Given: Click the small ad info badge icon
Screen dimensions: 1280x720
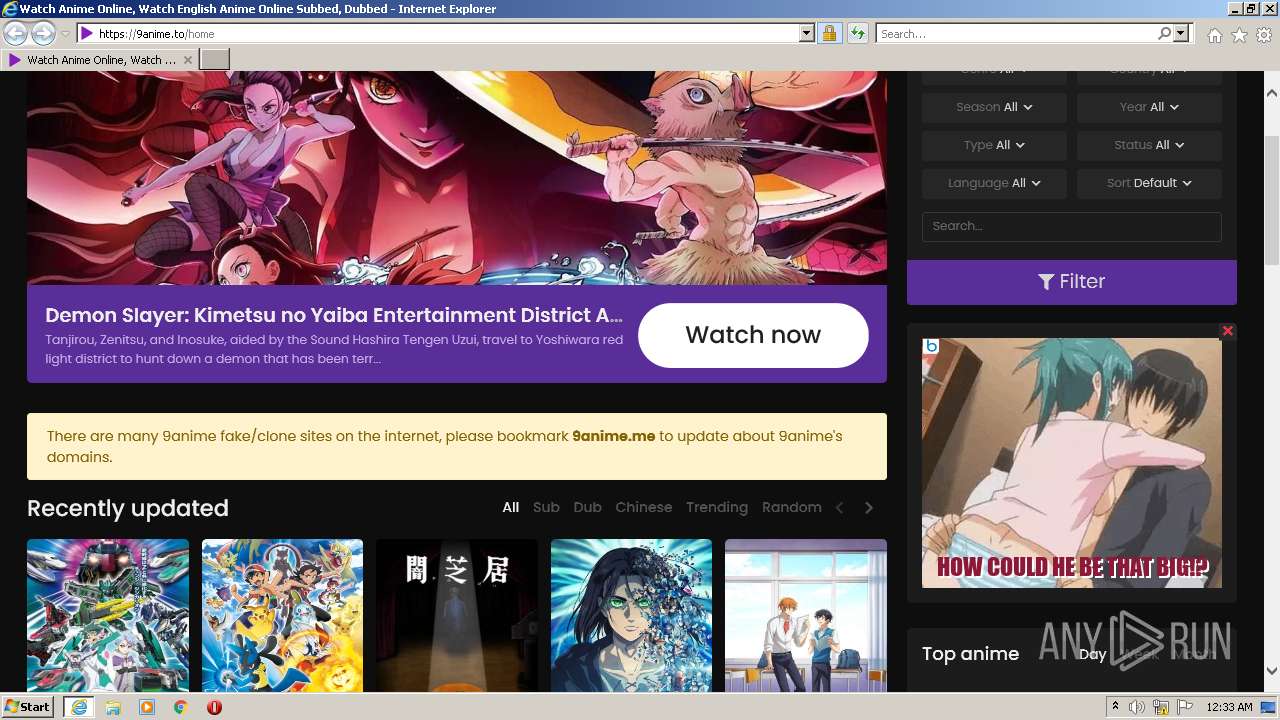Looking at the screenshot, I should (x=931, y=346).
